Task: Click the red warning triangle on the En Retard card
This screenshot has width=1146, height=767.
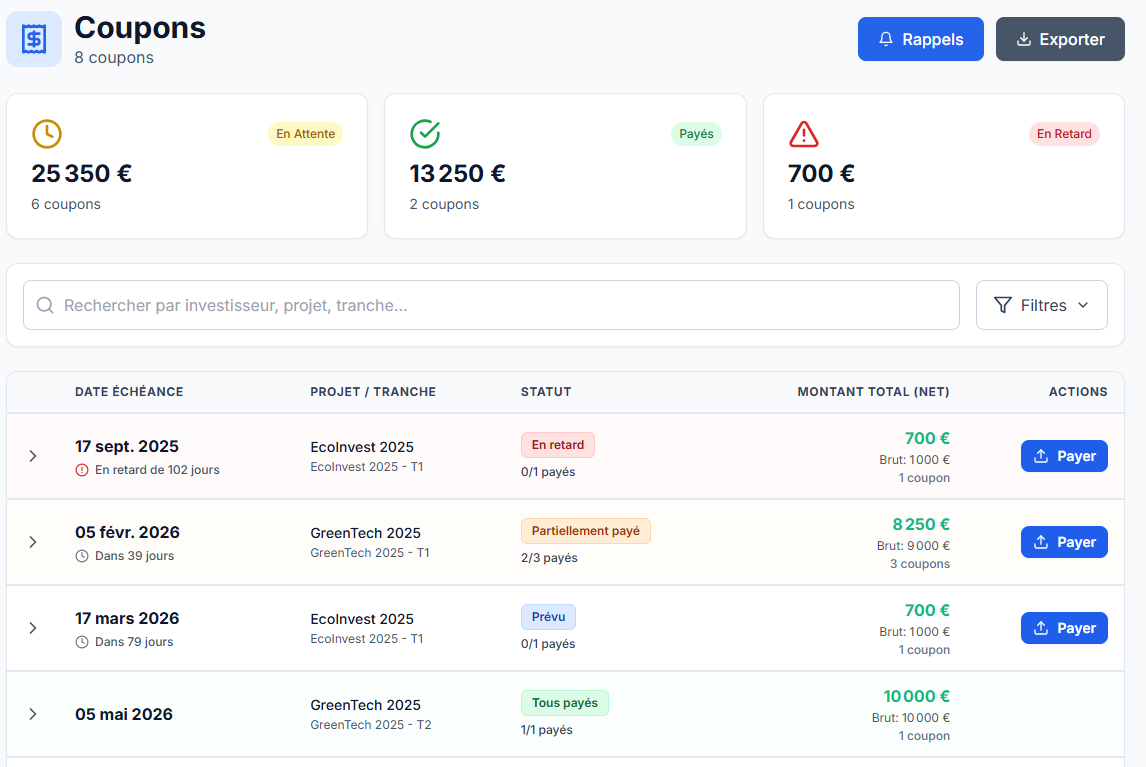Action: coord(802,133)
